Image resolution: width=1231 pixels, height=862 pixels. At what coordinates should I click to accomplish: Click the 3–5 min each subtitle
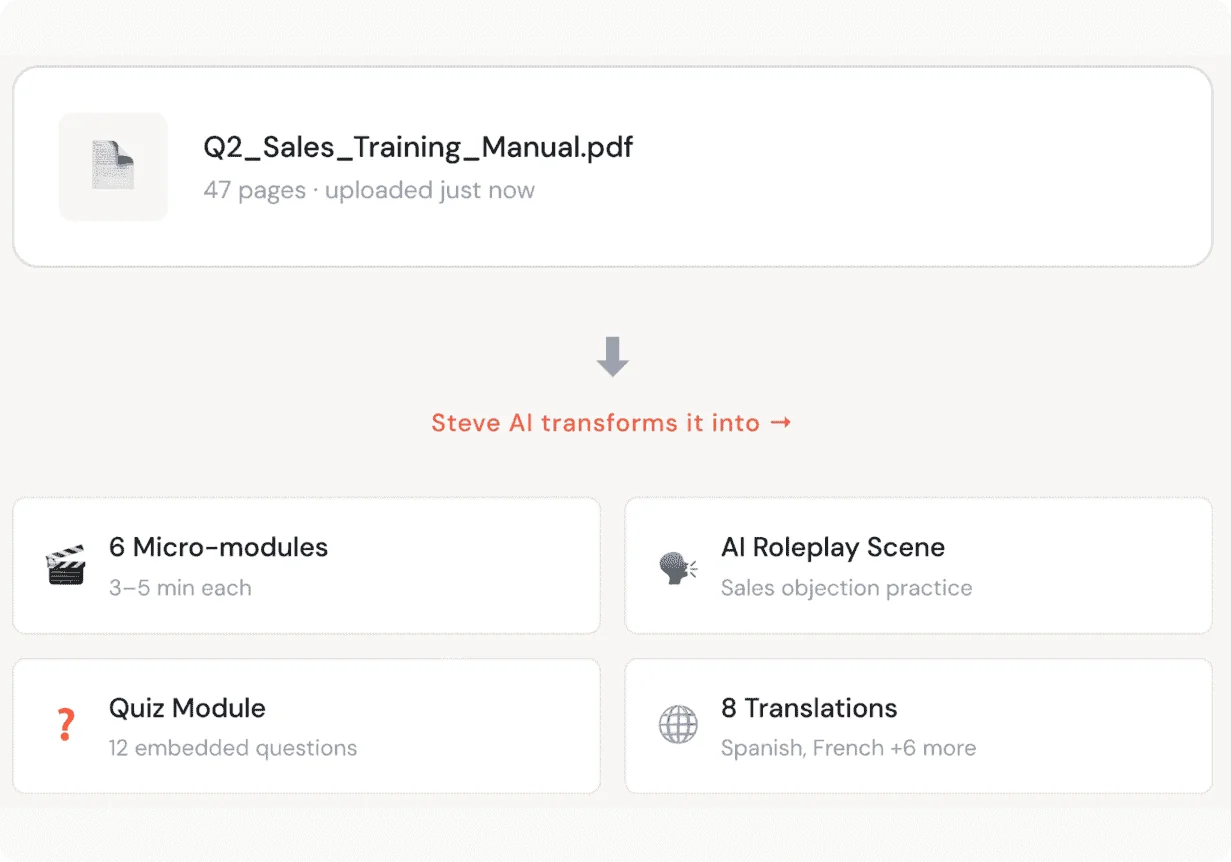(180, 588)
